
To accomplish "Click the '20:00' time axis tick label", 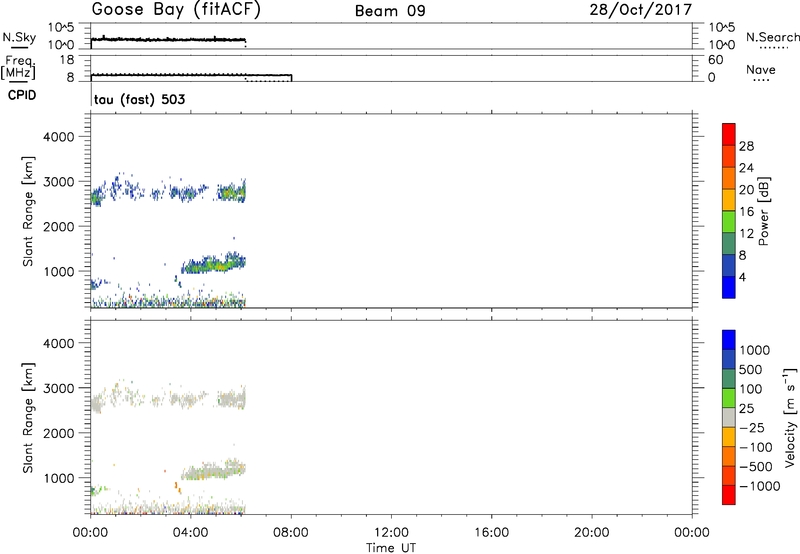I will tap(592, 533).
